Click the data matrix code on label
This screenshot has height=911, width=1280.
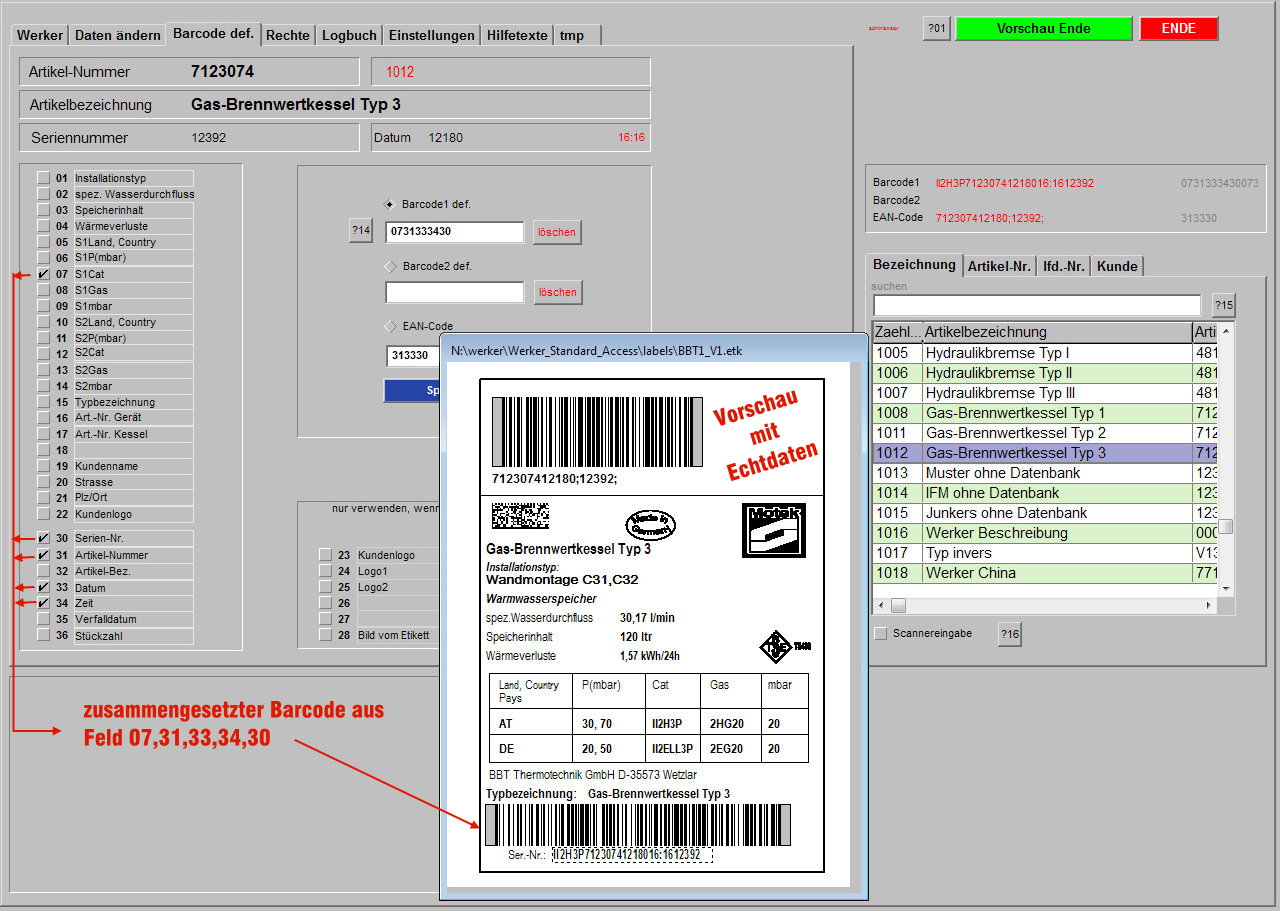click(520, 516)
